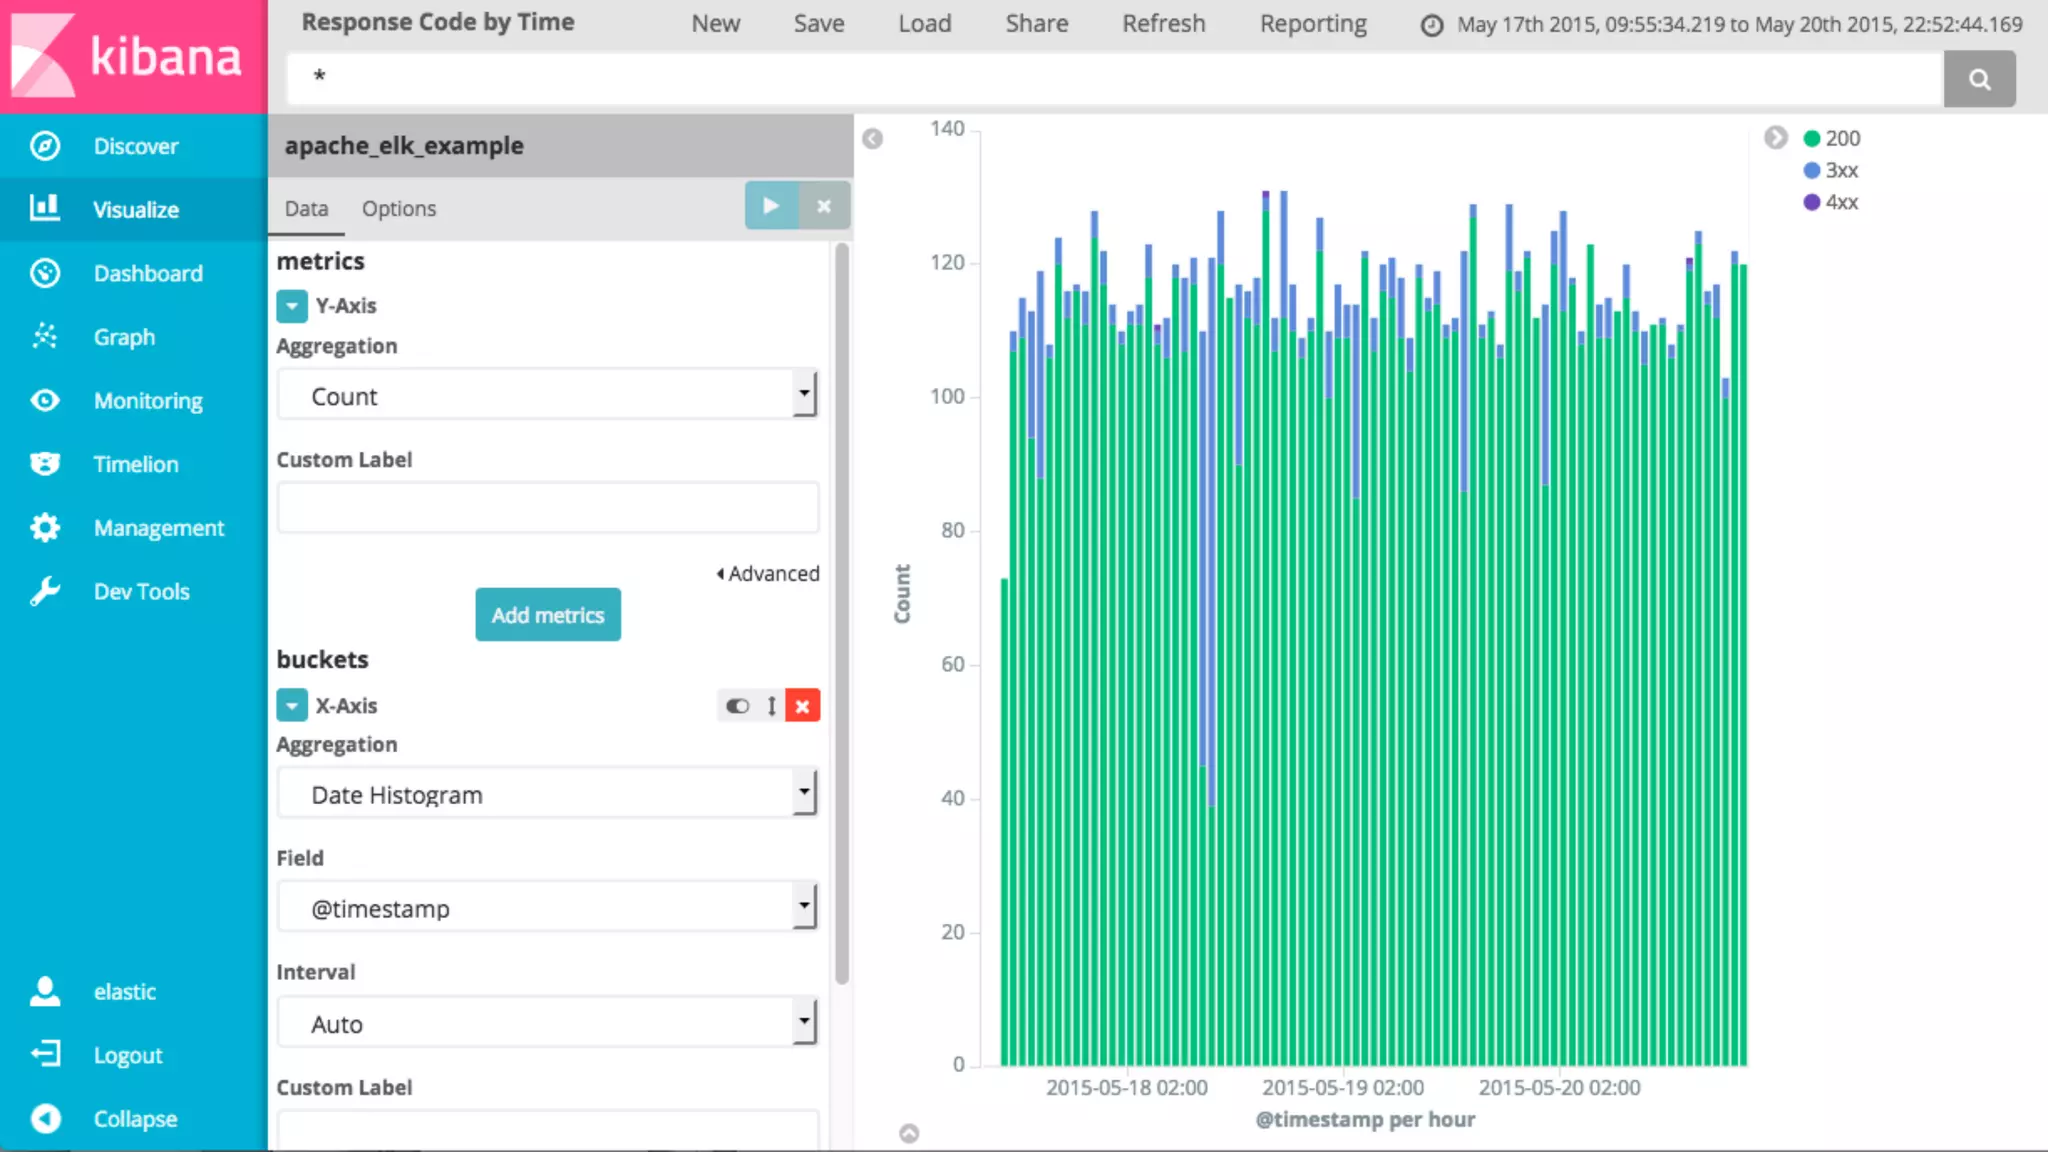The height and width of the screenshot is (1152, 2048).
Task: Open the Discover compass icon
Action: pyautogui.click(x=45, y=146)
